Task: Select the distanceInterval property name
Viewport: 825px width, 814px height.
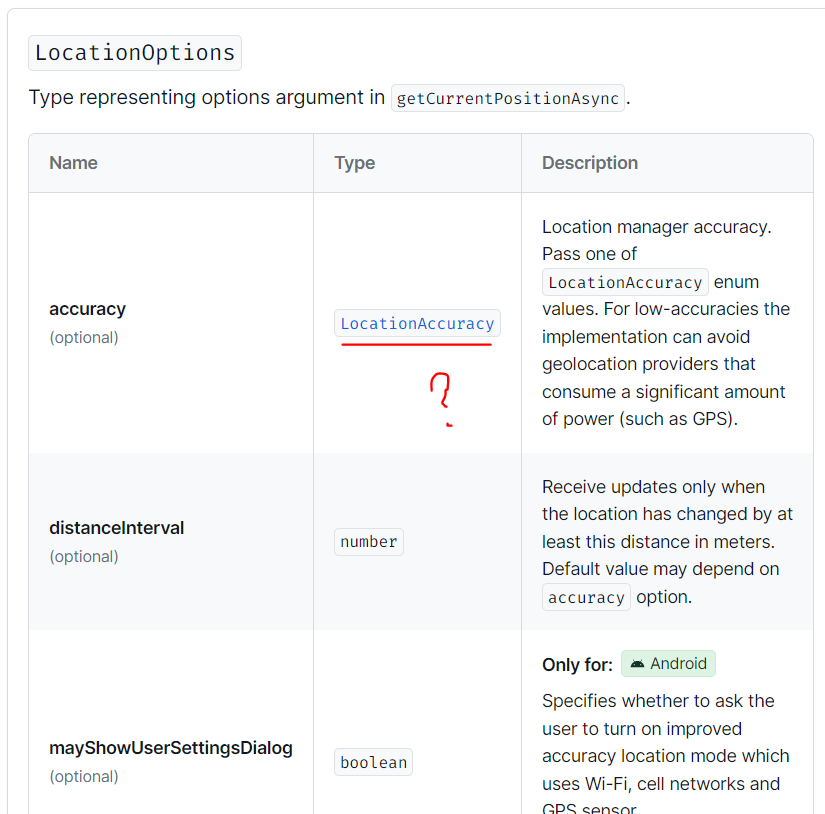Action: 117,528
